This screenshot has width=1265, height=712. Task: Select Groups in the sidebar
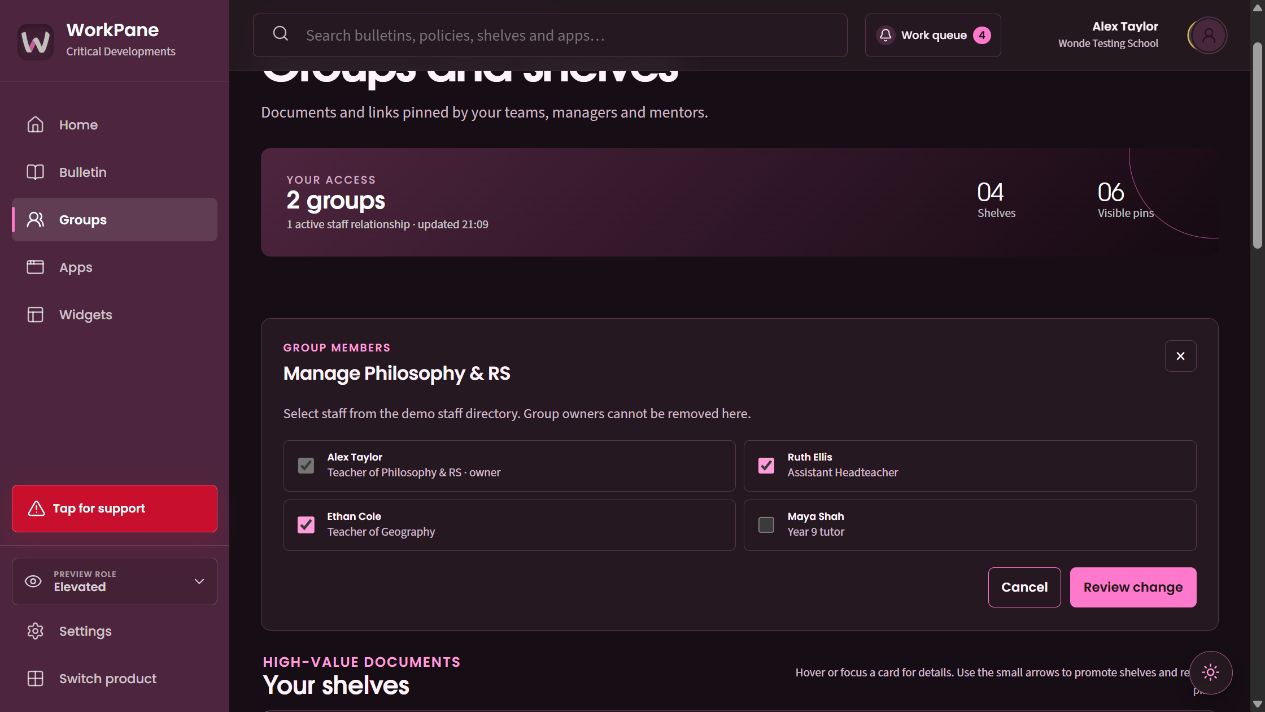114,220
